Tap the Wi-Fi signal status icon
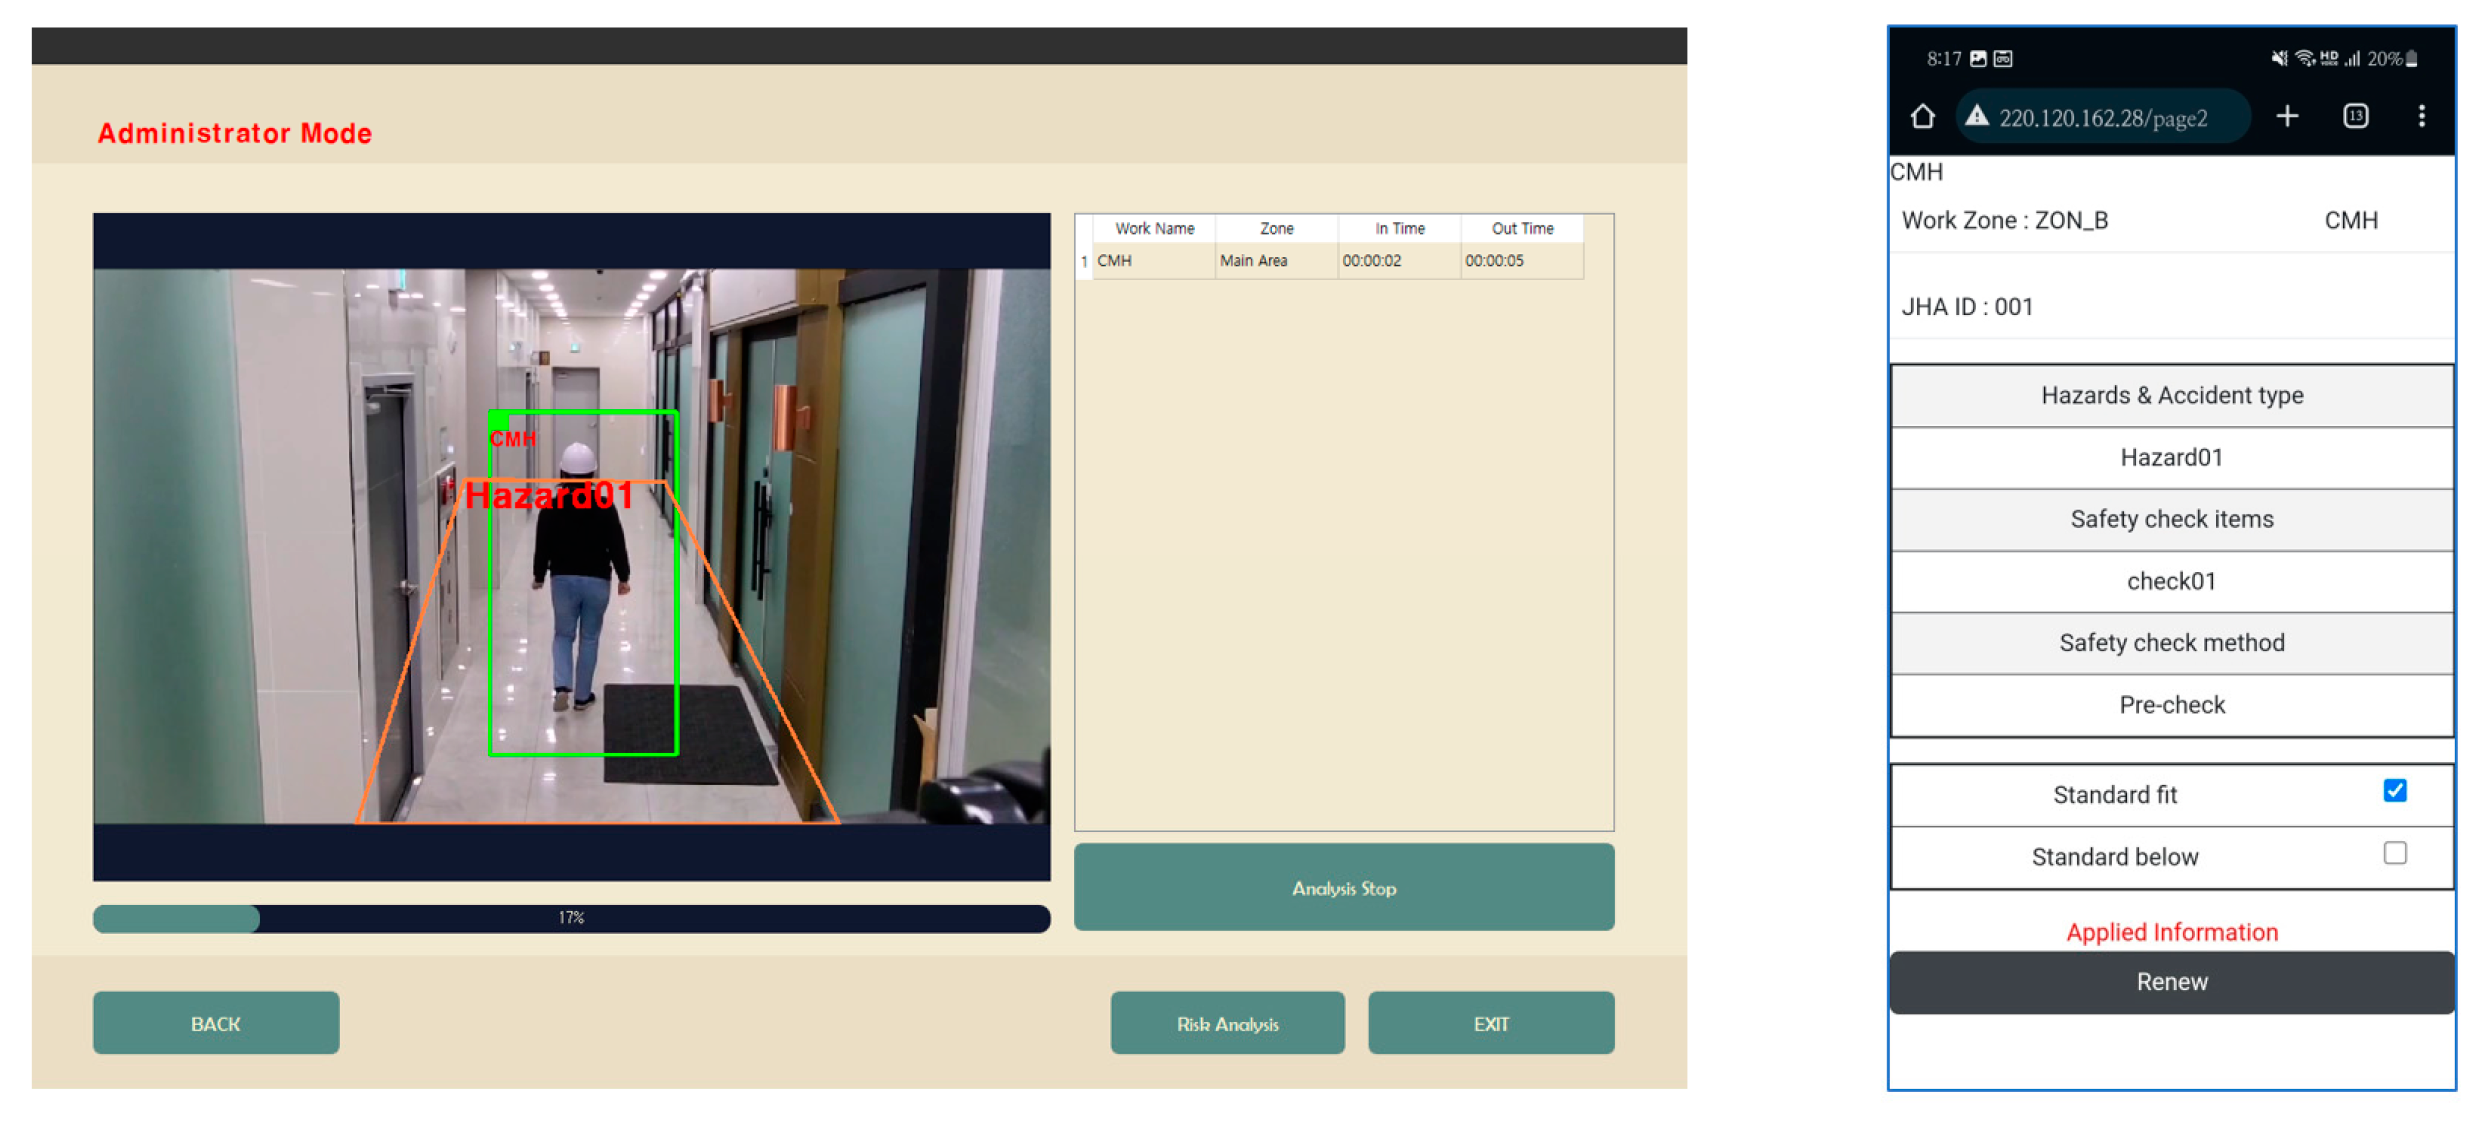Image resolution: width=2491 pixels, height=1124 pixels. [x=2304, y=59]
